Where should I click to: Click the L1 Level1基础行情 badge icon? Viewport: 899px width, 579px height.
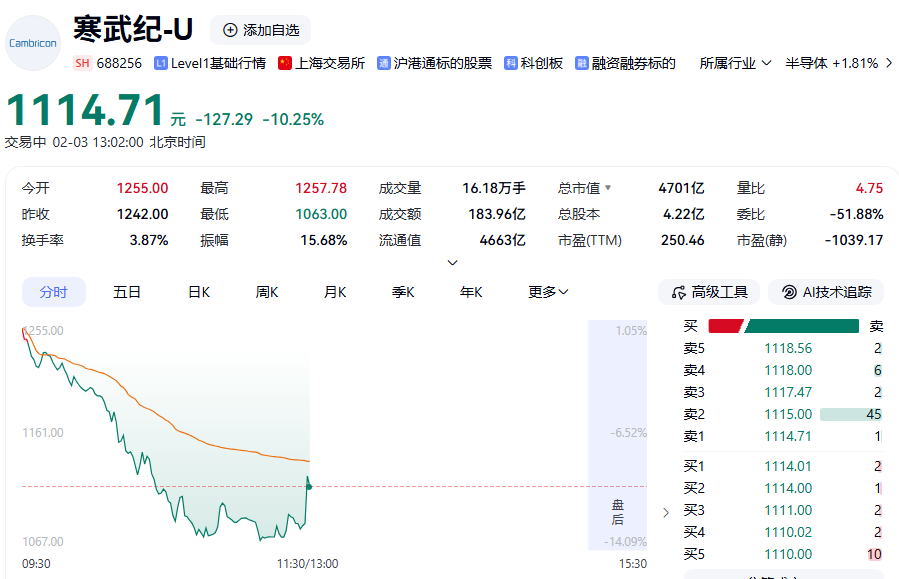(161, 63)
